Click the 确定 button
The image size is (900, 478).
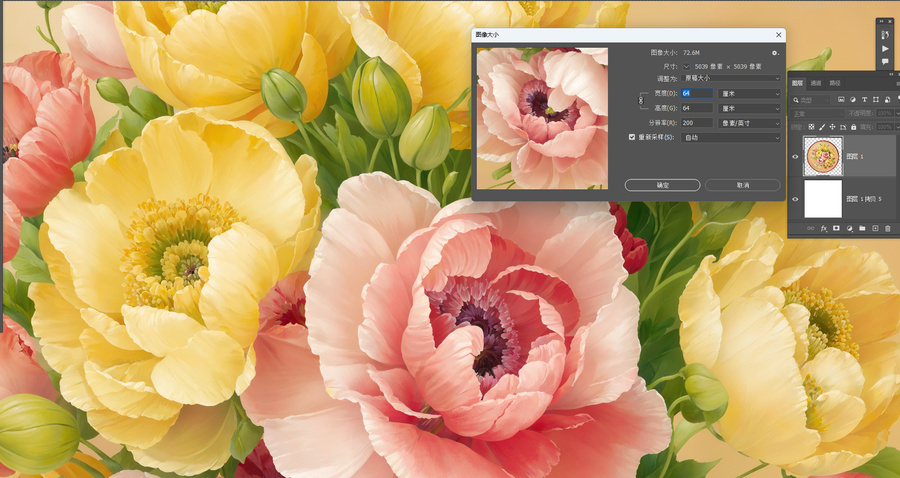point(662,185)
